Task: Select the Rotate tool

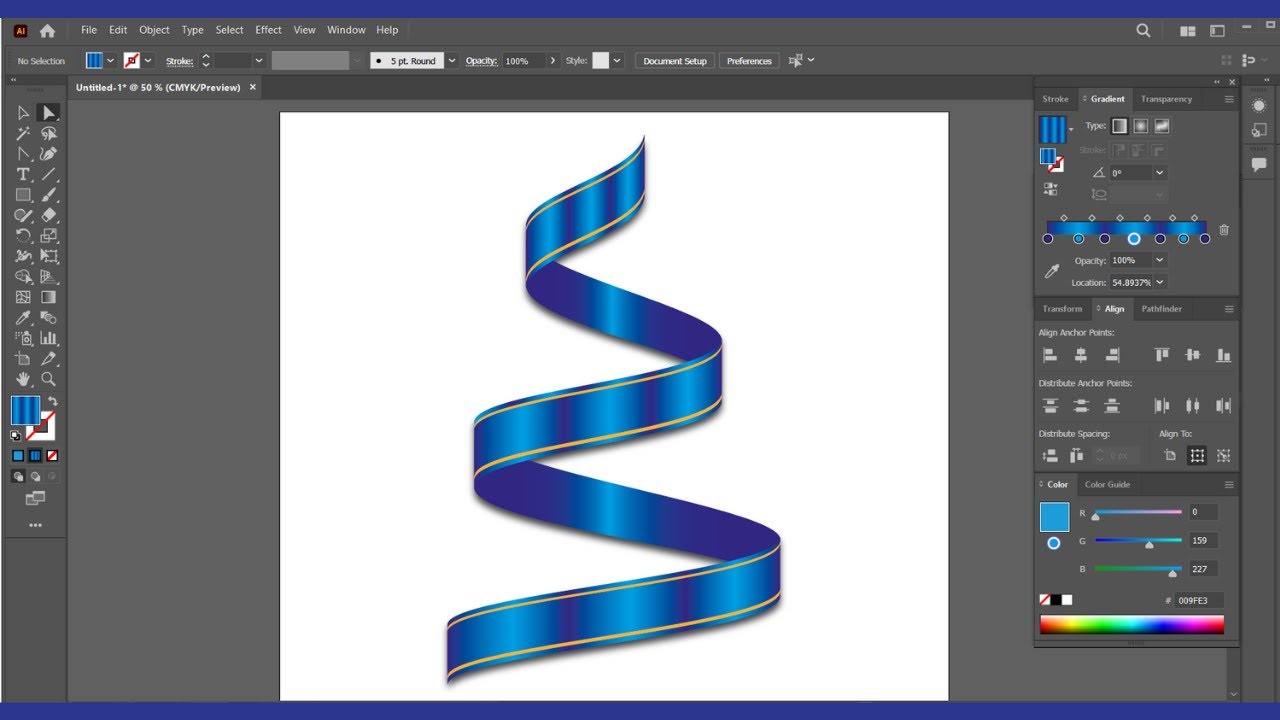Action: point(23,236)
